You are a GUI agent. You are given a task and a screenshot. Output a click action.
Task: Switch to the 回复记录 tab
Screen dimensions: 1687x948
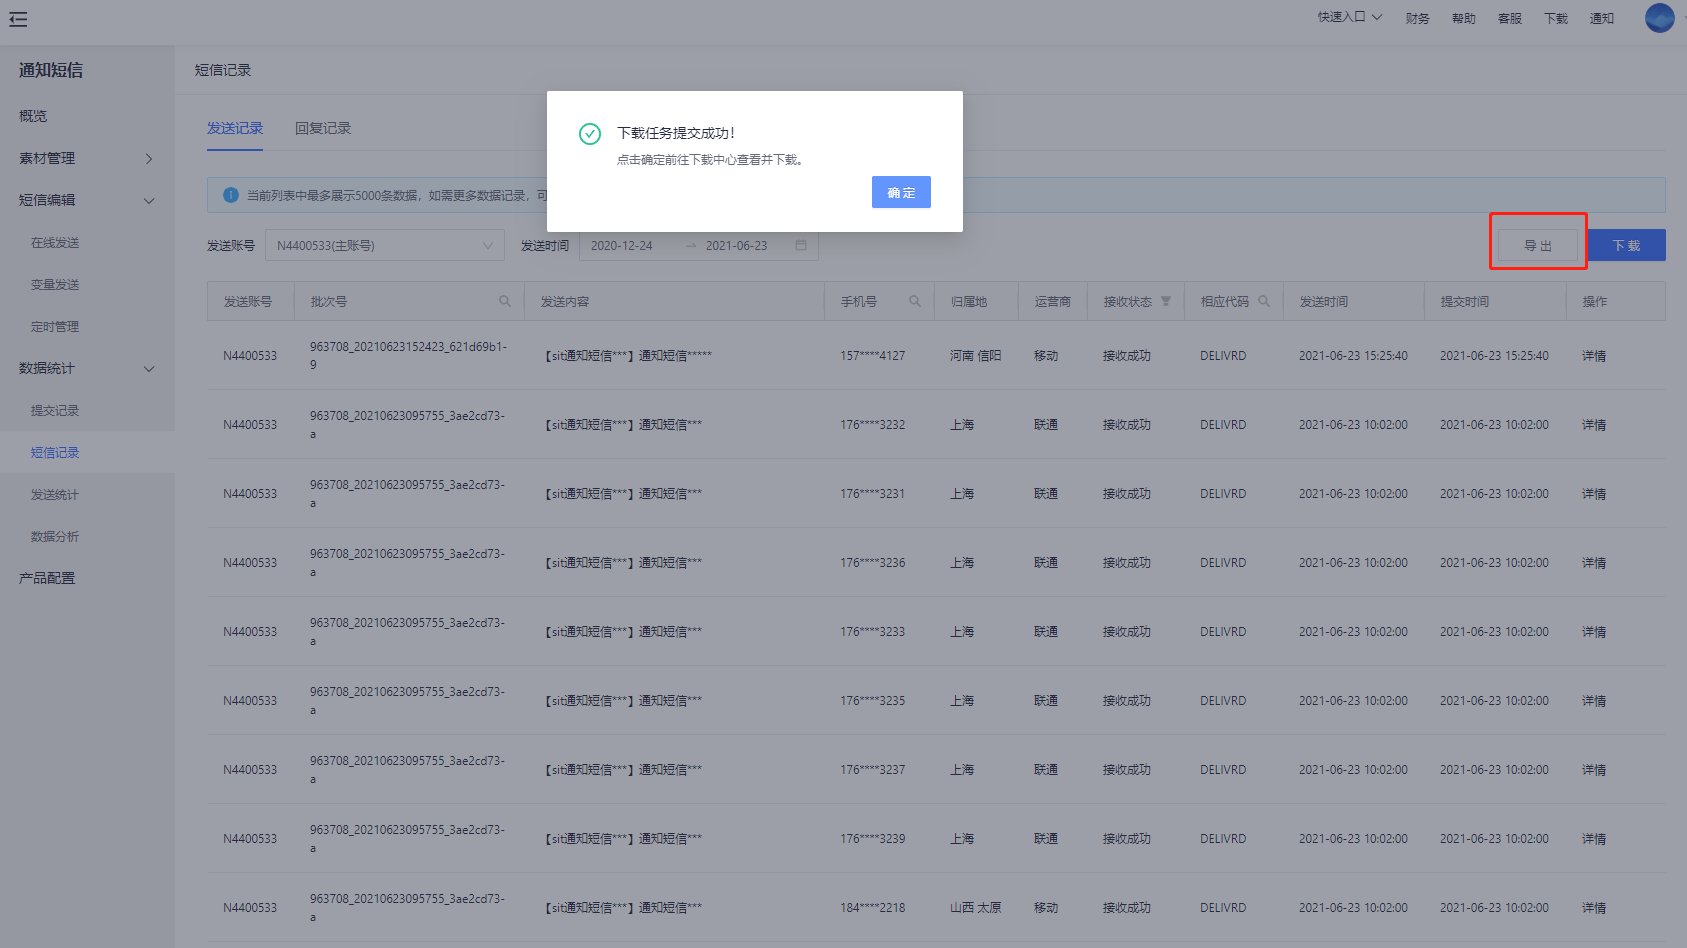pyautogui.click(x=323, y=128)
